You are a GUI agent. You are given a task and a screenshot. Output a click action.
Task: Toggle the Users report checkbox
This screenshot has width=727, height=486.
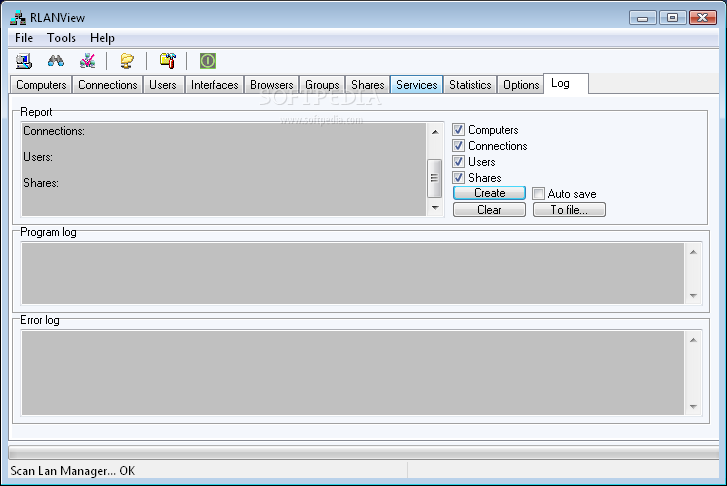click(459, 161)
